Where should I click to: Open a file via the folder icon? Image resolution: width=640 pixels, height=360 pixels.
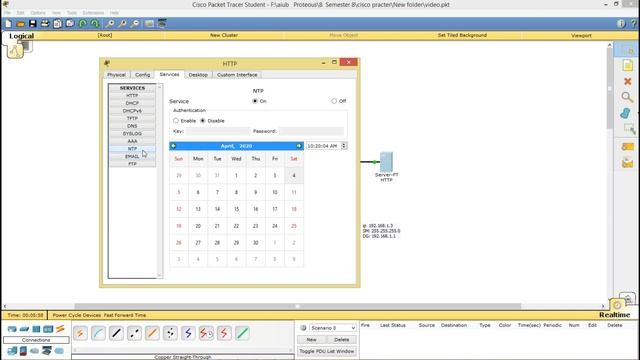[x=20, y=24]
